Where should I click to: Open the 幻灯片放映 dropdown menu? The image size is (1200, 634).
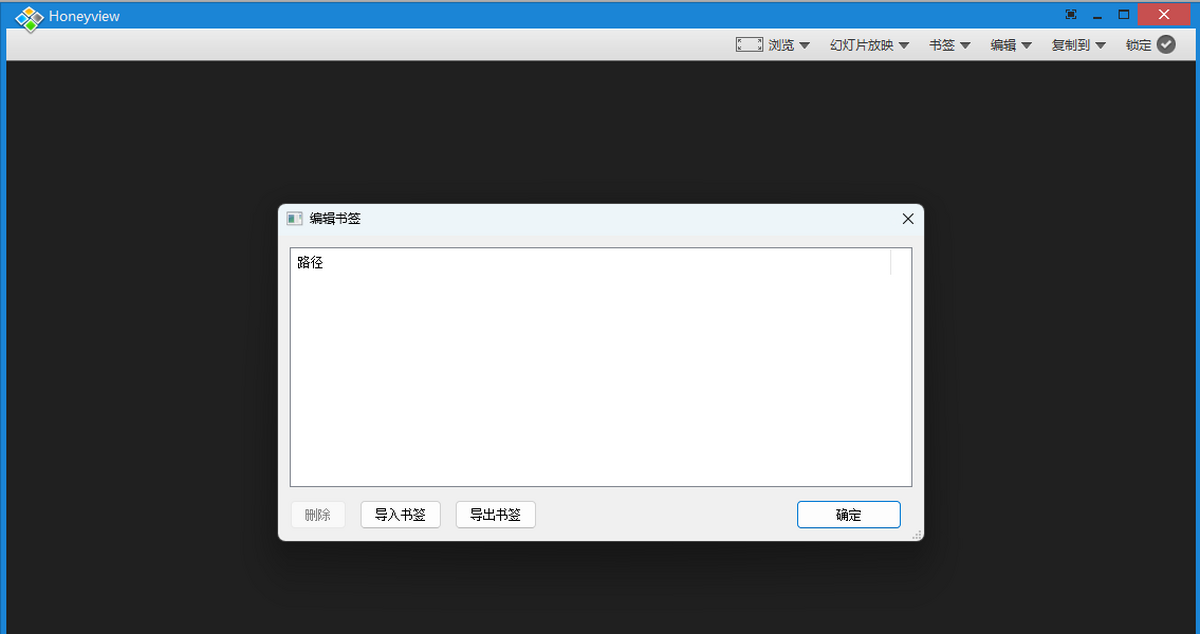869,45
